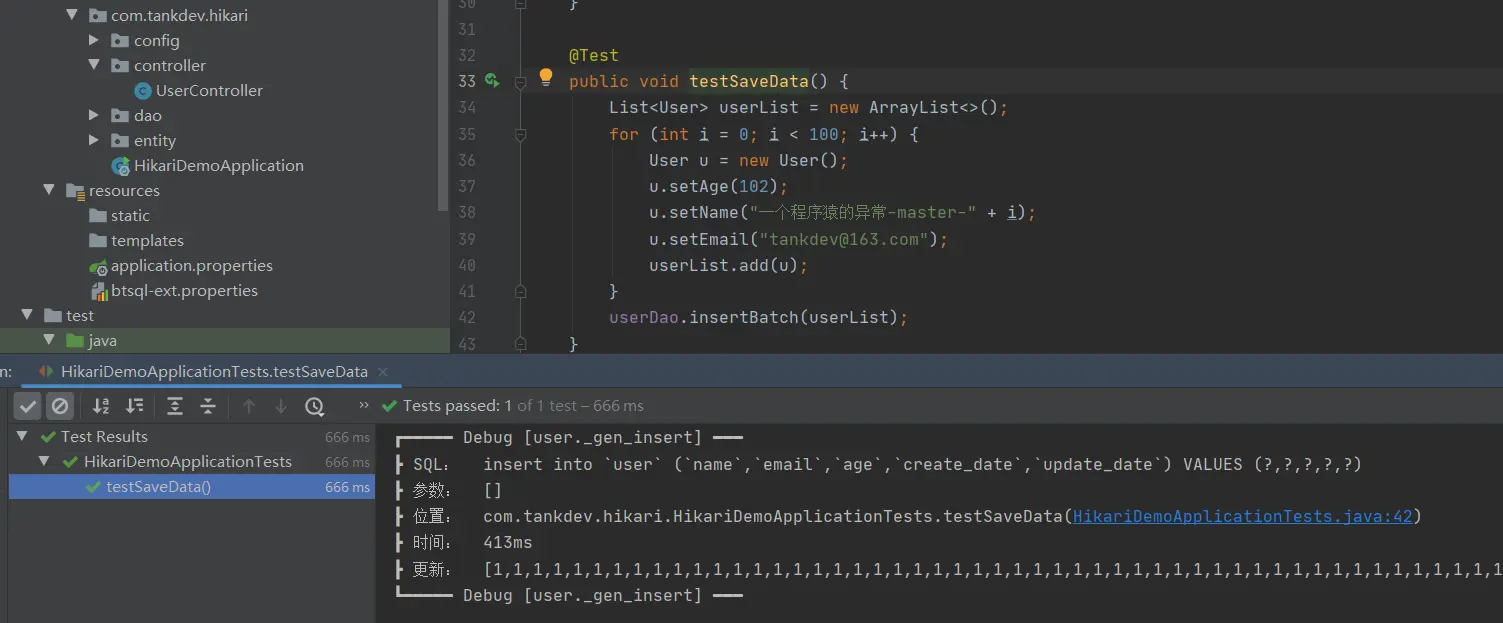Click the btsql-ext.properties file icon

click(x=98, y=291)
